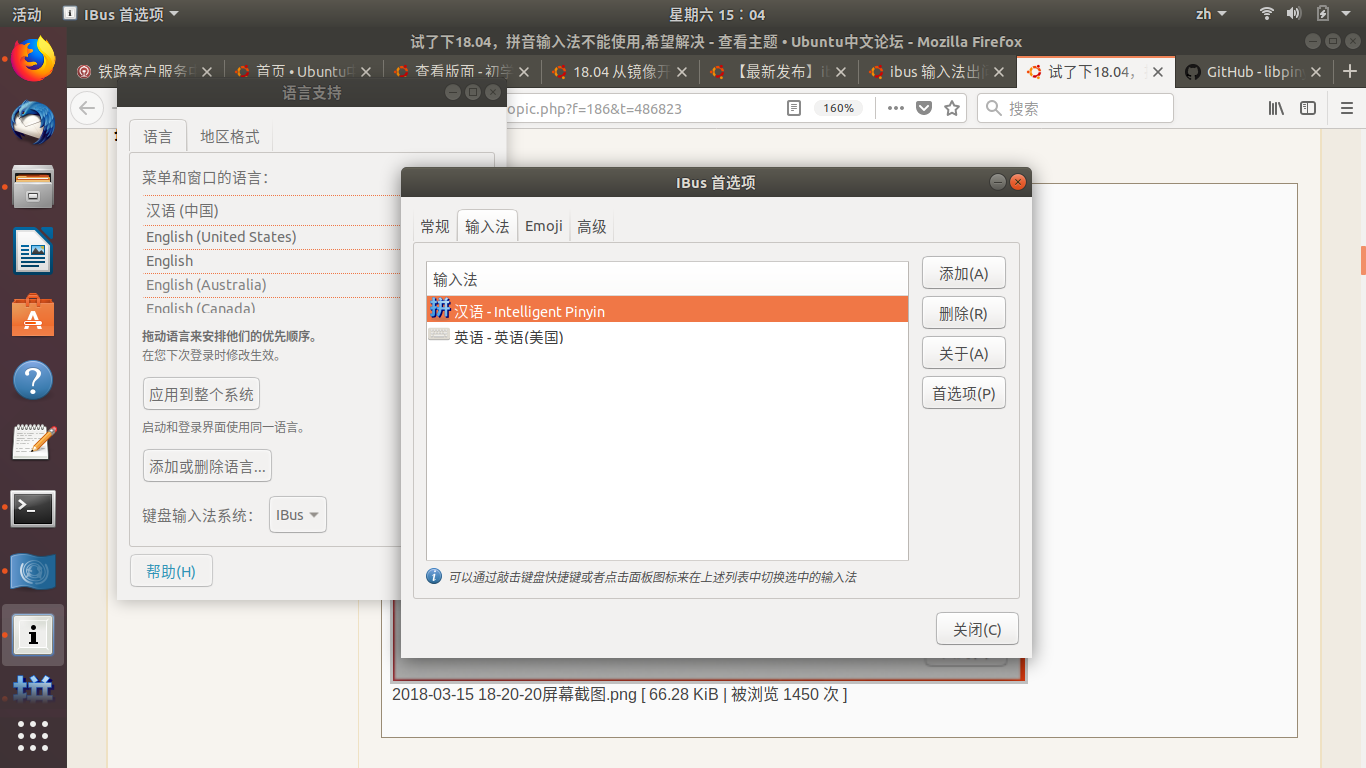
Task: Click 活动 in the top bar
Action: (27, 14)
